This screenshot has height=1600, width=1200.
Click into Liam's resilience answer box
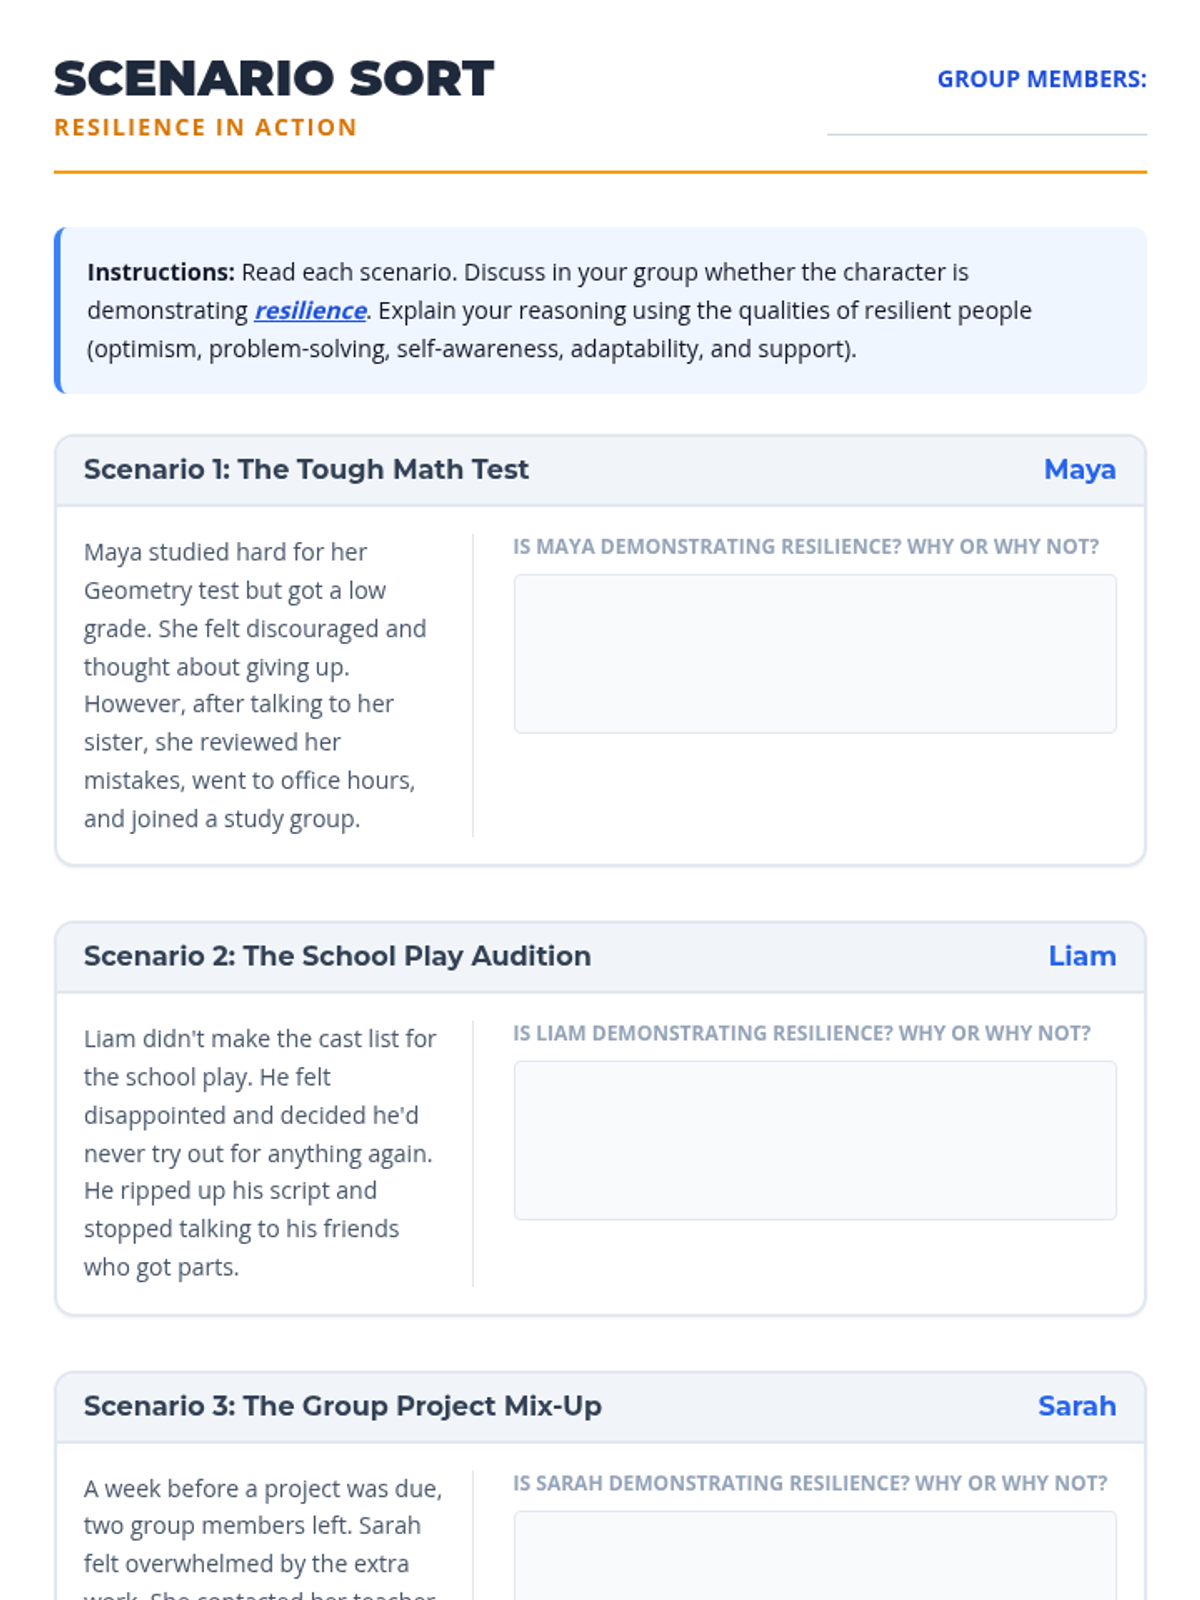pyautogui.click(x=814, y=1140)
